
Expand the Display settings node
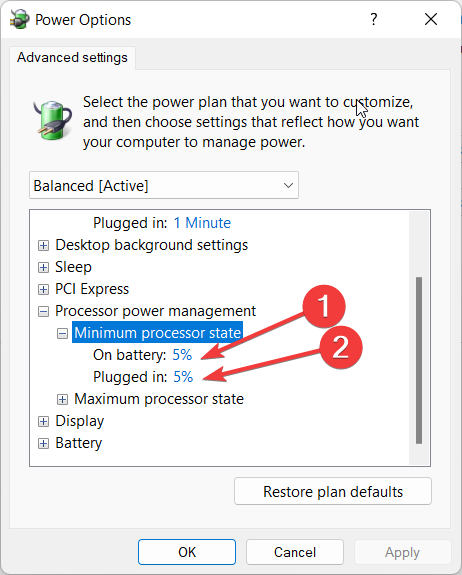pos(43,421)
